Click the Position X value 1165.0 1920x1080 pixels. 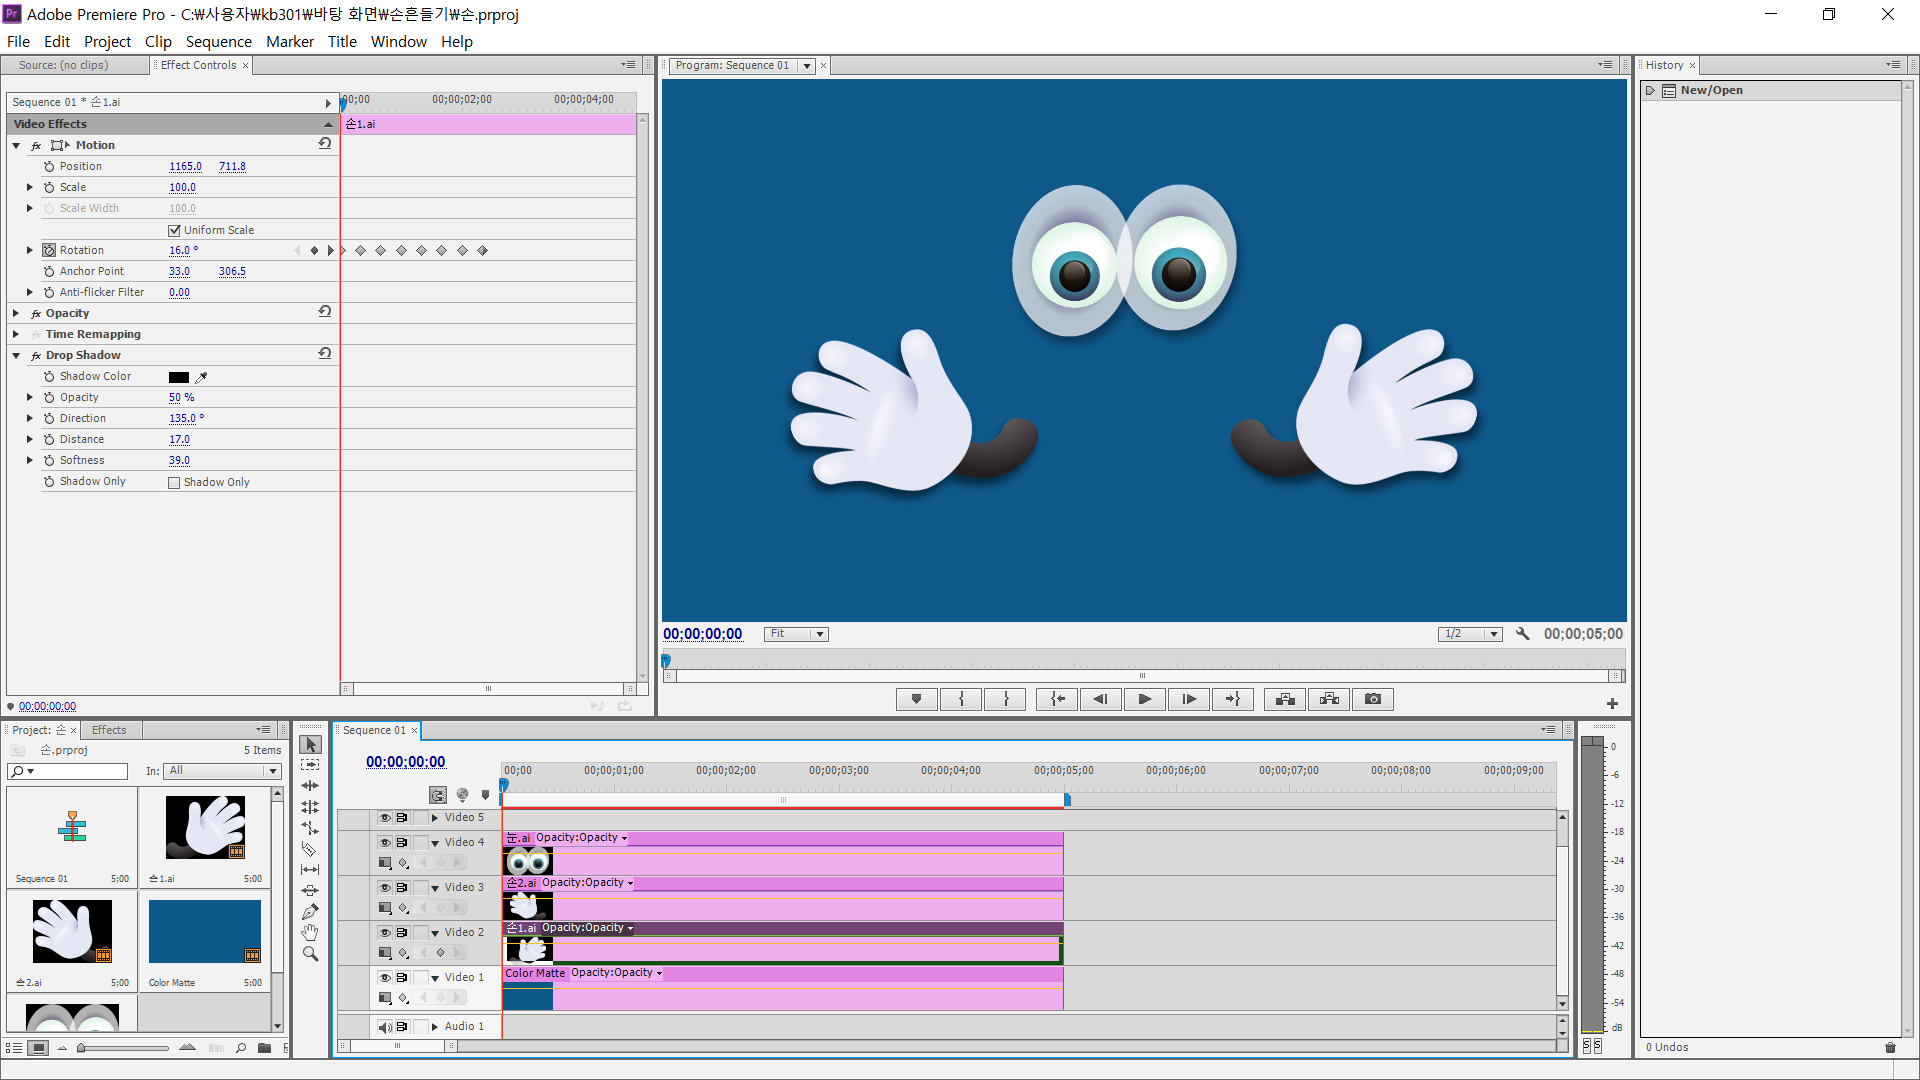pyautogui.click(x=185, y=167)
